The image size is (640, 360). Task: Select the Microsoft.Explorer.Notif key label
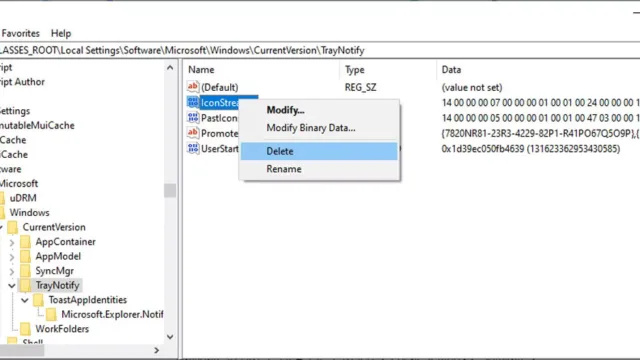(112, 315)
